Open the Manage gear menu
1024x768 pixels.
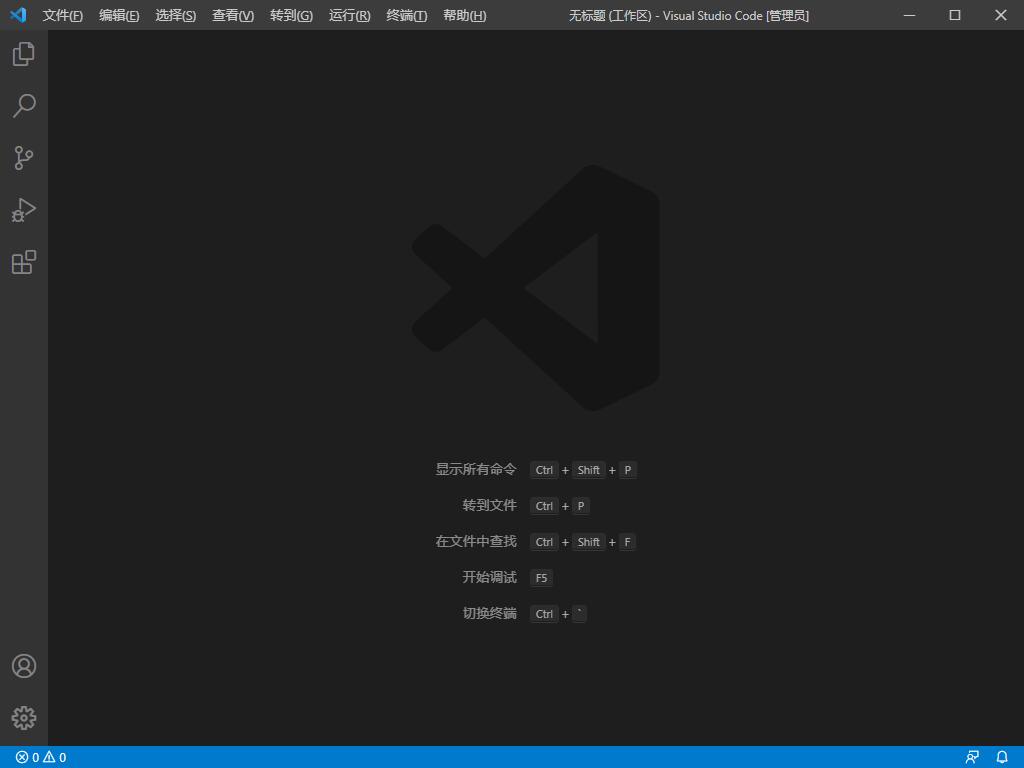(x=24, y=718)
